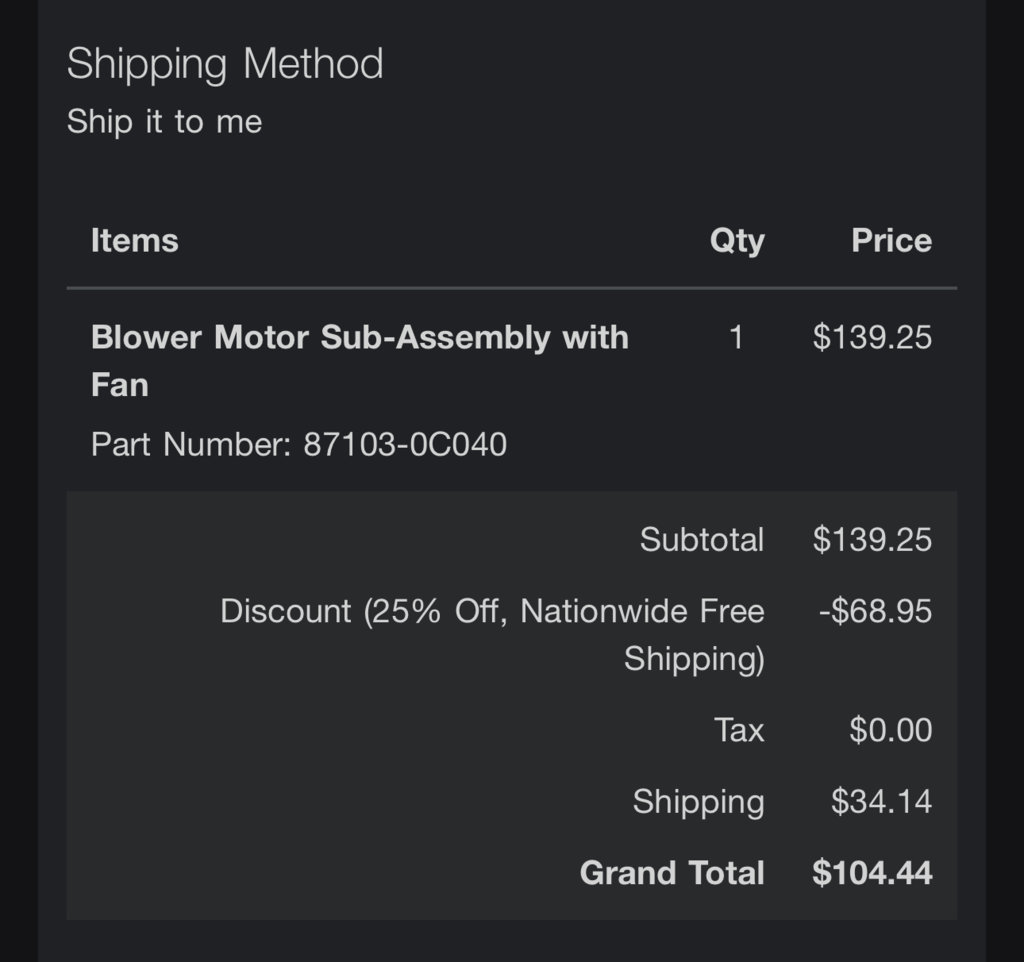The image size is (1024, 962).
Task: Click the Items column header
Action: pos(135,240)
